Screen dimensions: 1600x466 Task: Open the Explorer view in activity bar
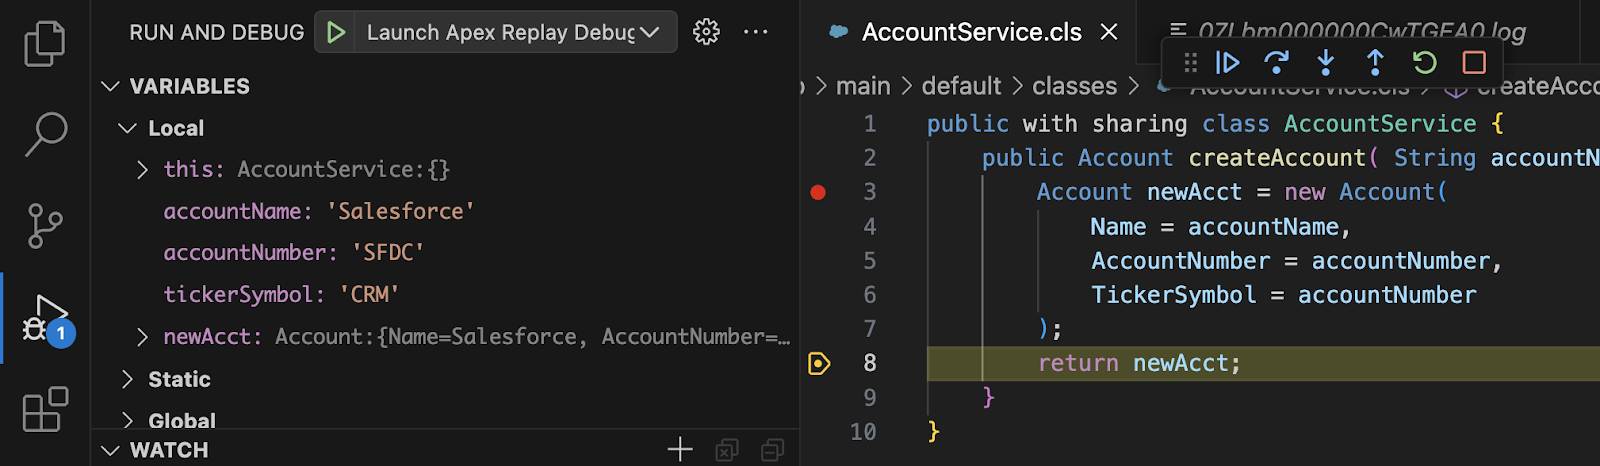click(45, 42)
